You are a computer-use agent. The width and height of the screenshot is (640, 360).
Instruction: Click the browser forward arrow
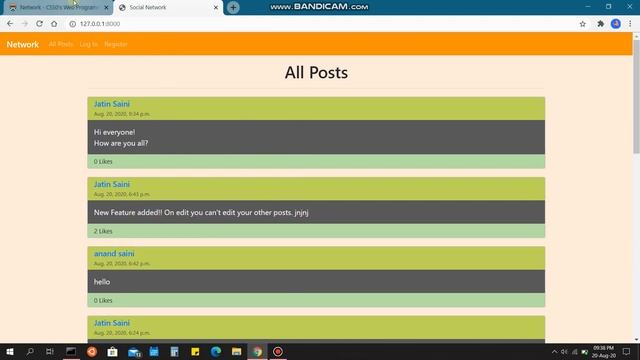coord(24,24)
